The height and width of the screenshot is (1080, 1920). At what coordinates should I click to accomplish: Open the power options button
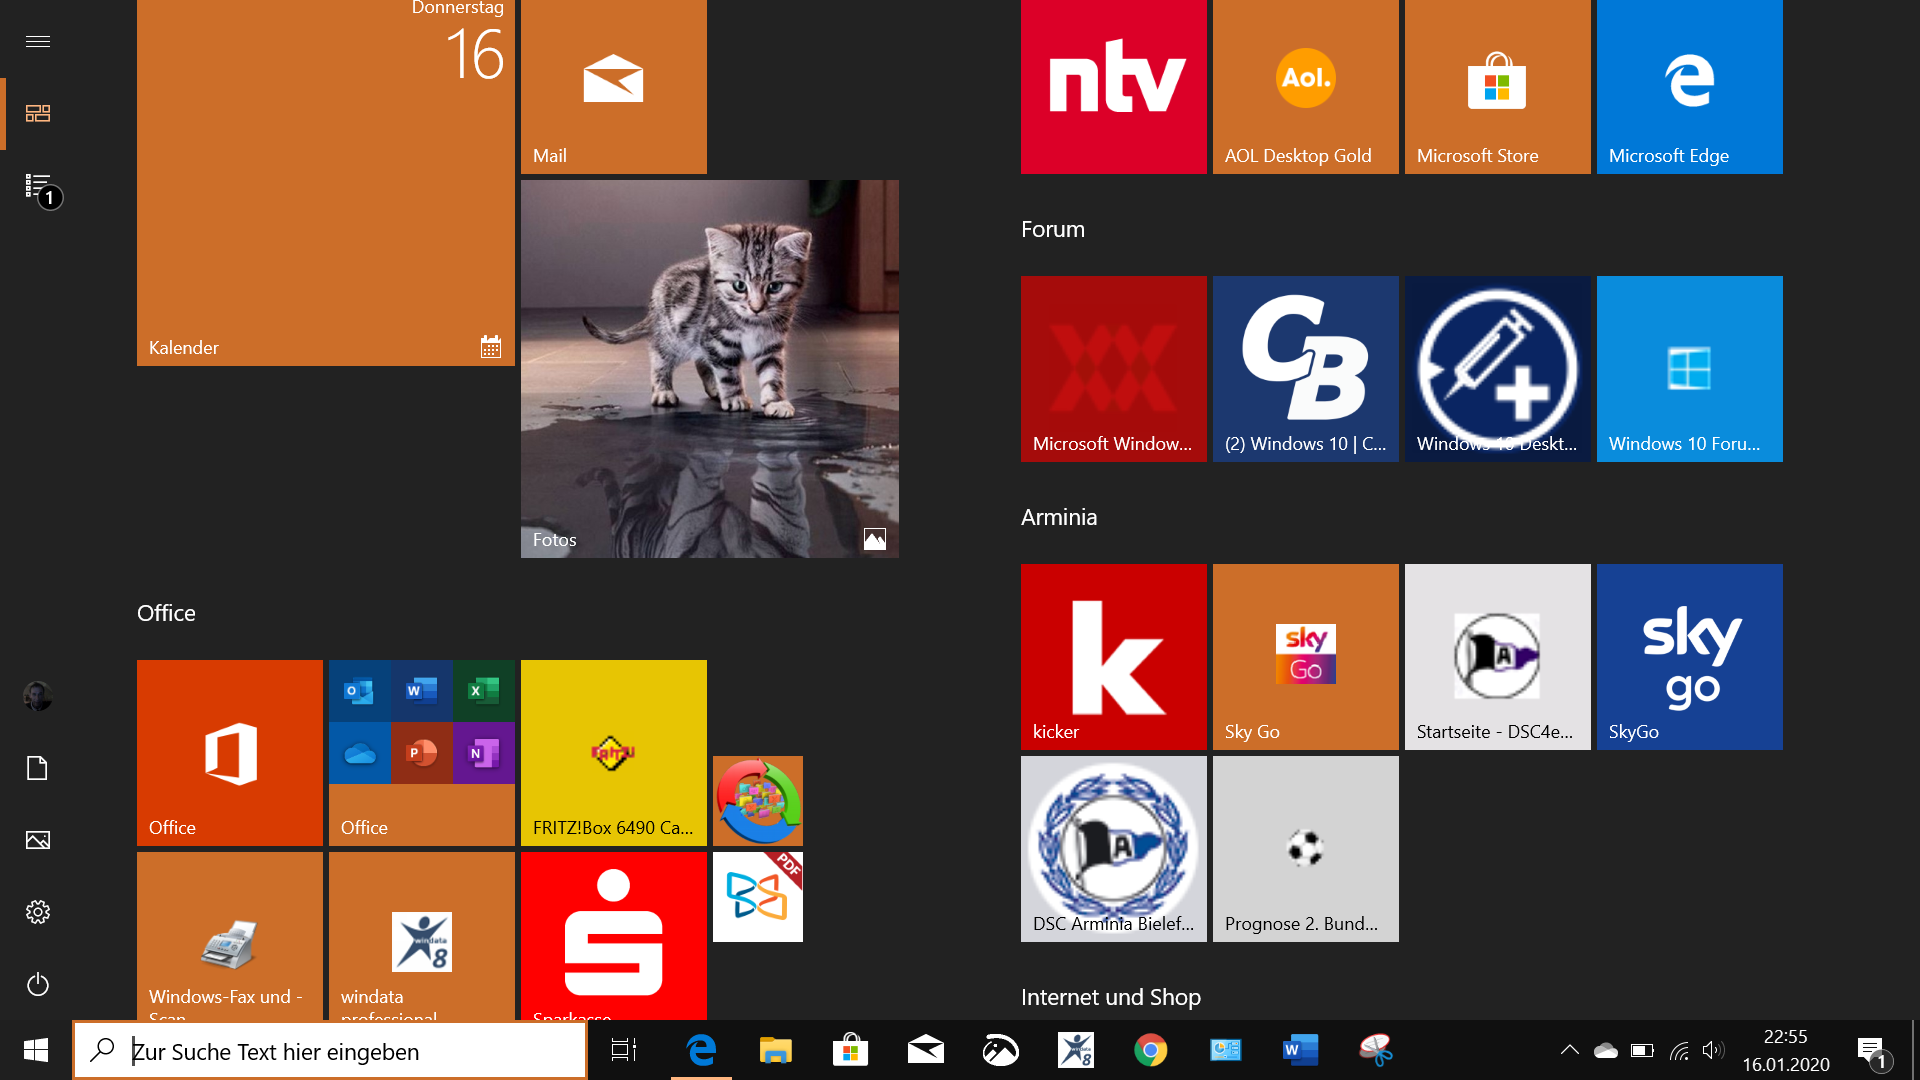(x=38, y=984)
